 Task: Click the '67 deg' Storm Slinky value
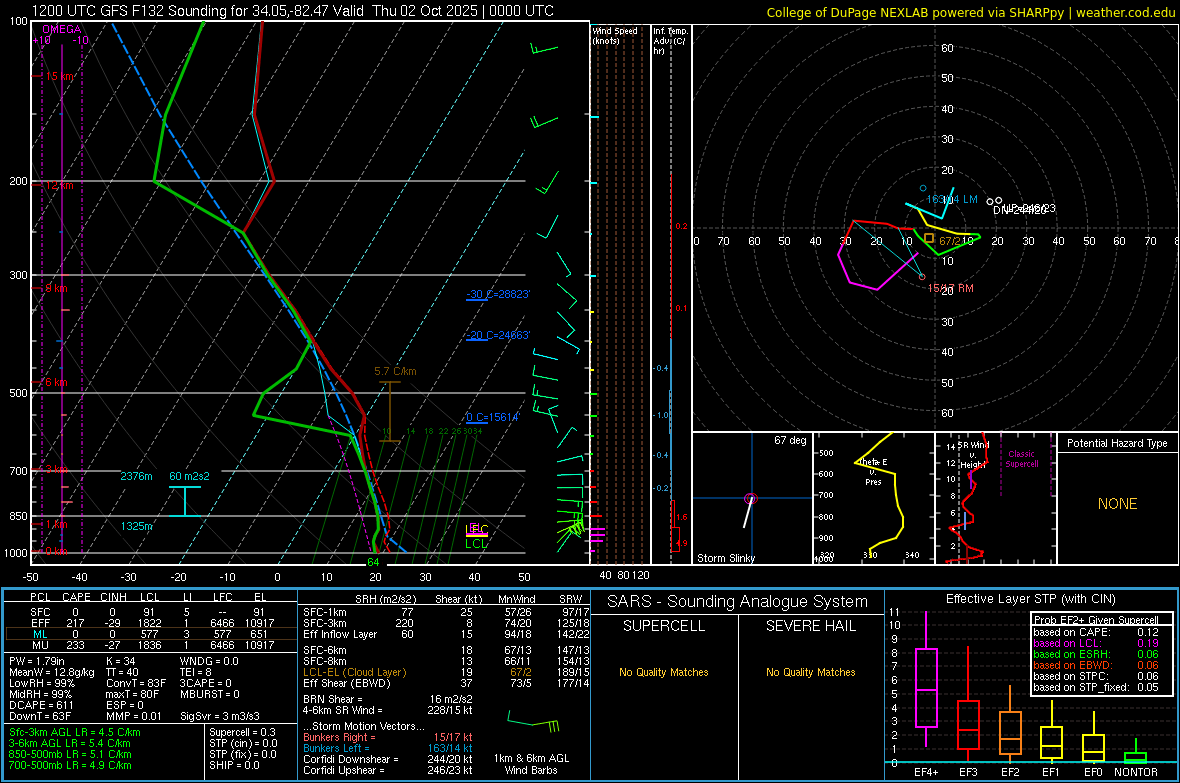[x=790, y=440]
